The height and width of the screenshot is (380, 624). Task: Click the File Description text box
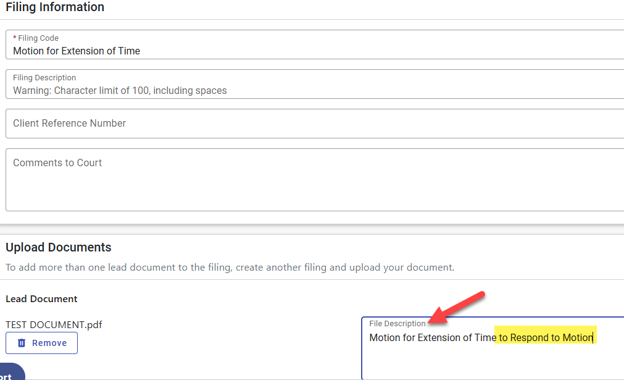click(x=493, y=348)
